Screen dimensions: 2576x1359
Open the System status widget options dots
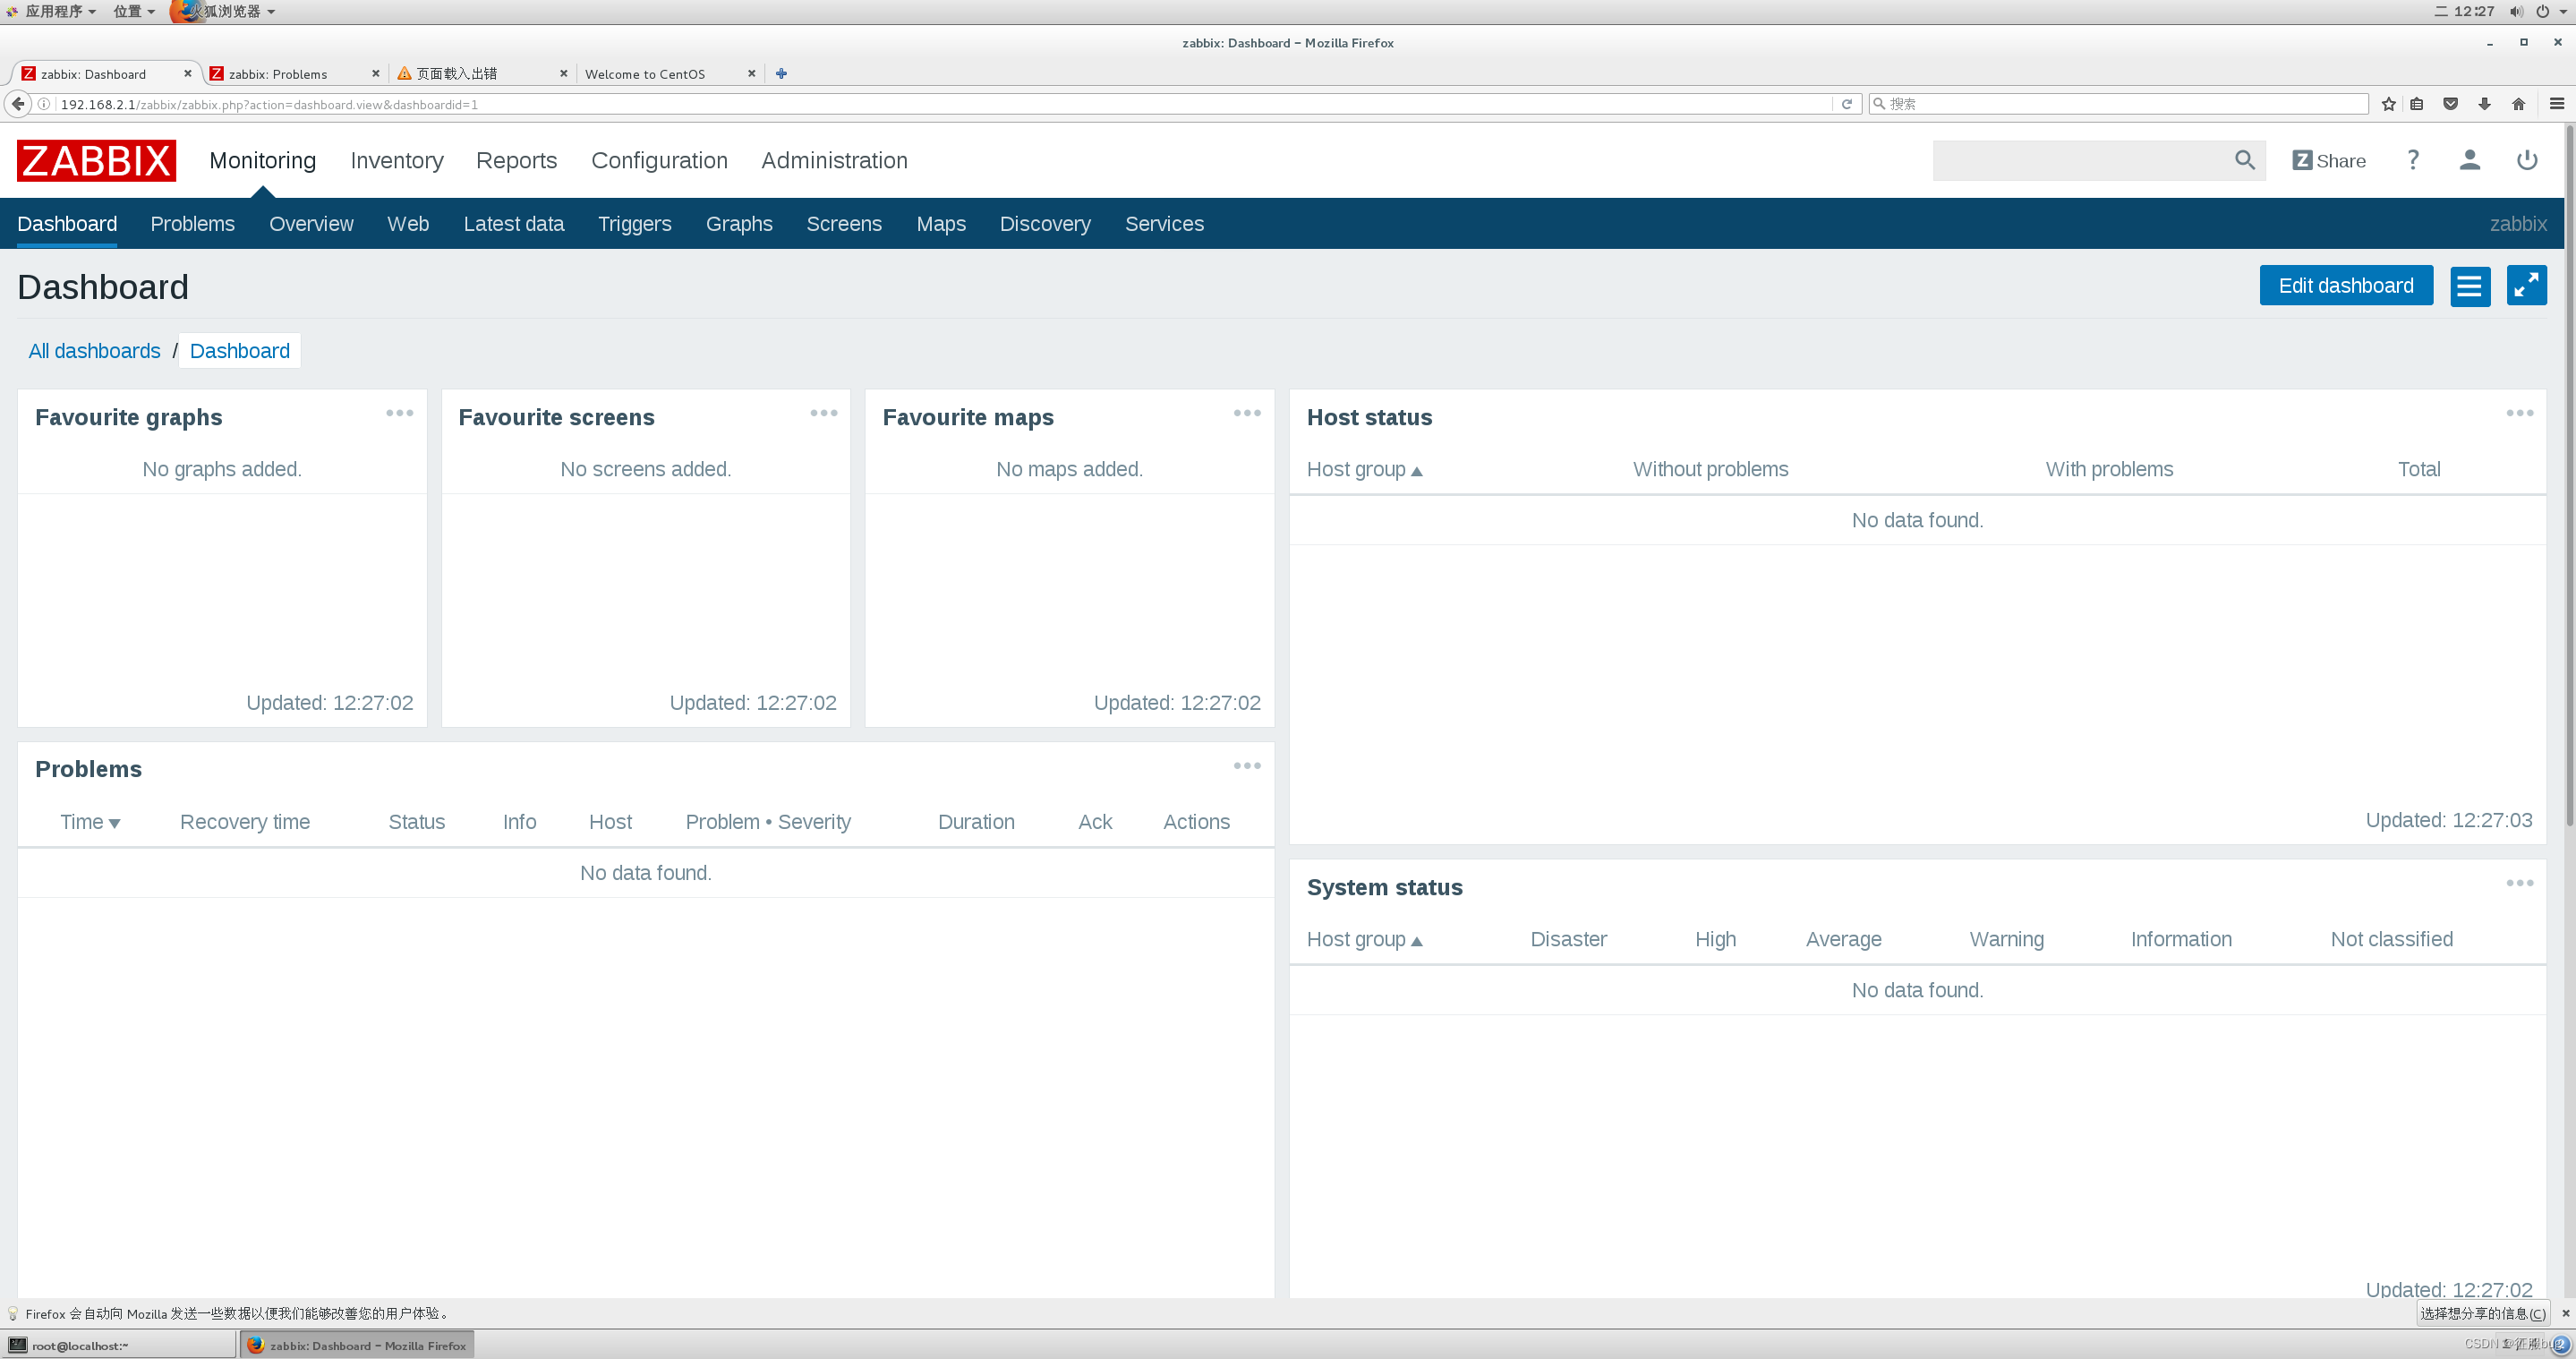point(2519,883)
